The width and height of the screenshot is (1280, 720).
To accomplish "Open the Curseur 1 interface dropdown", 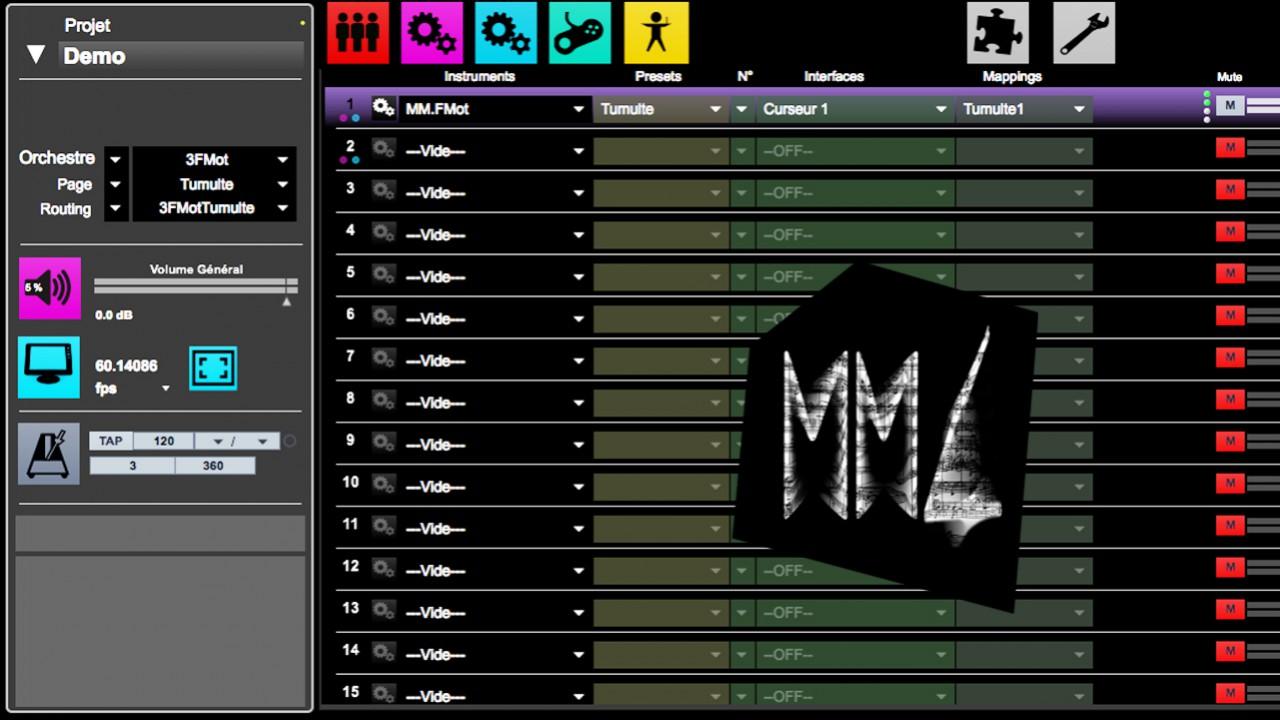I will 941,109.
